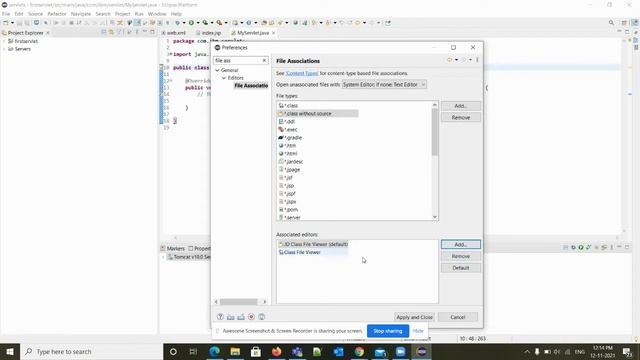
Task: Click Link with Editor icon in Project Explorer
Action: (x=111, y=32)
